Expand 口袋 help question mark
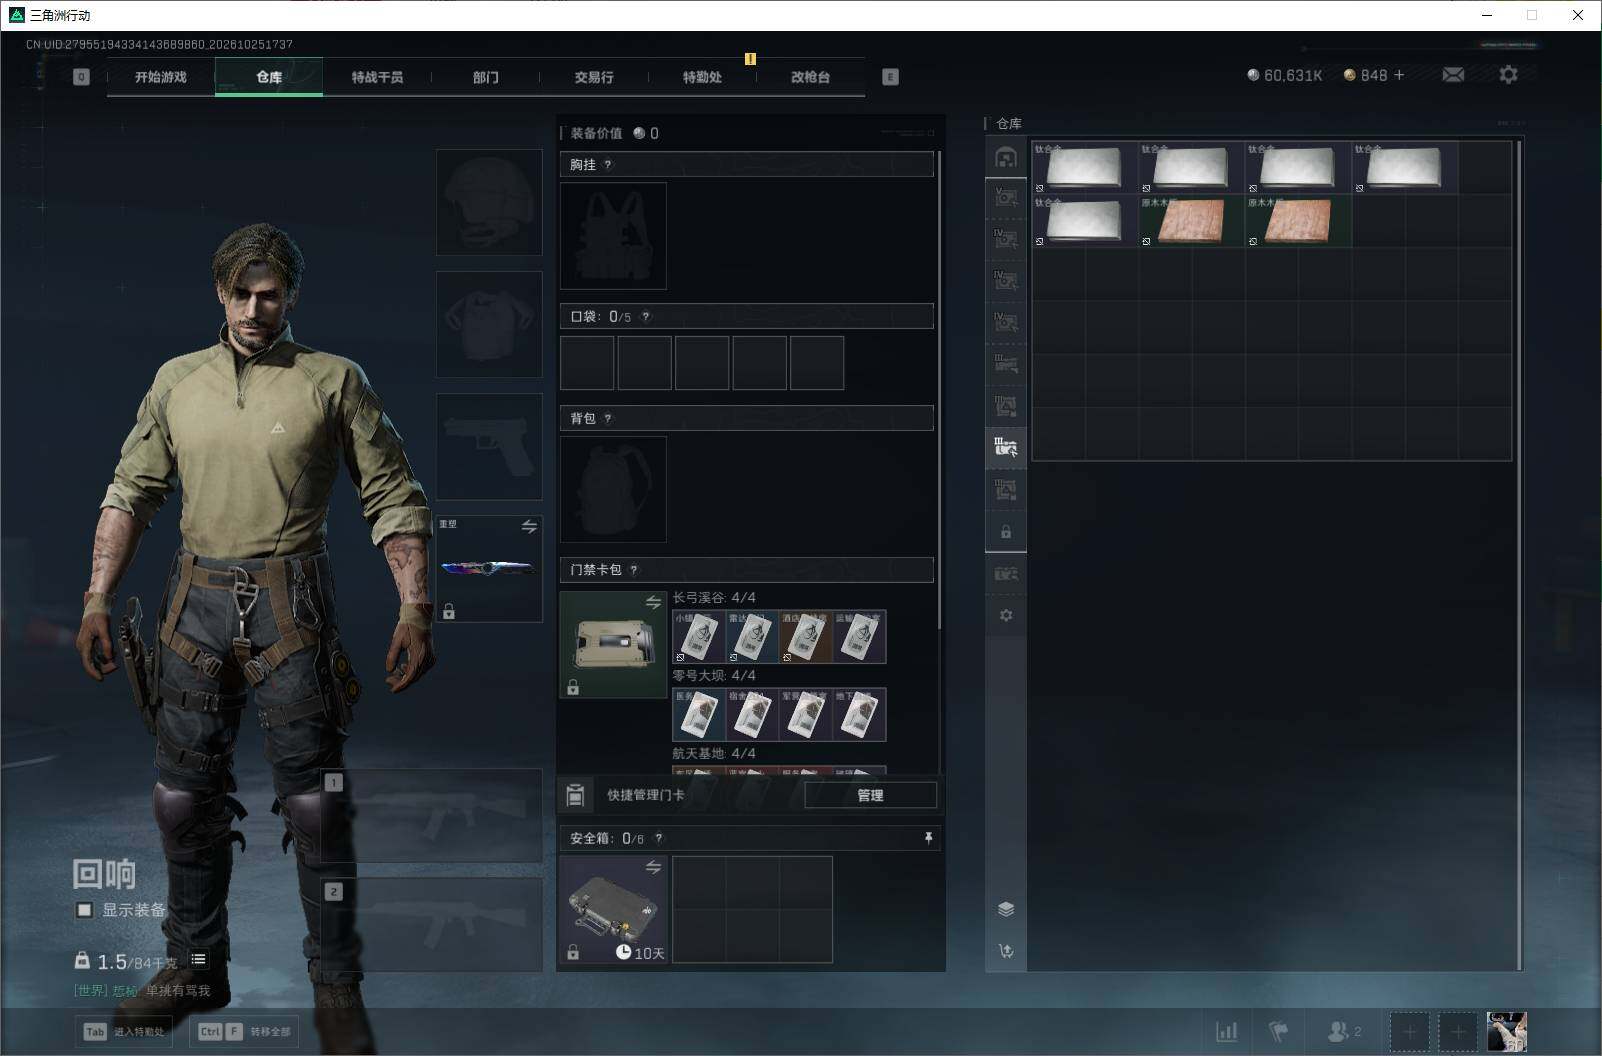The image size is (1602, 1056). [x=646, y=317]
